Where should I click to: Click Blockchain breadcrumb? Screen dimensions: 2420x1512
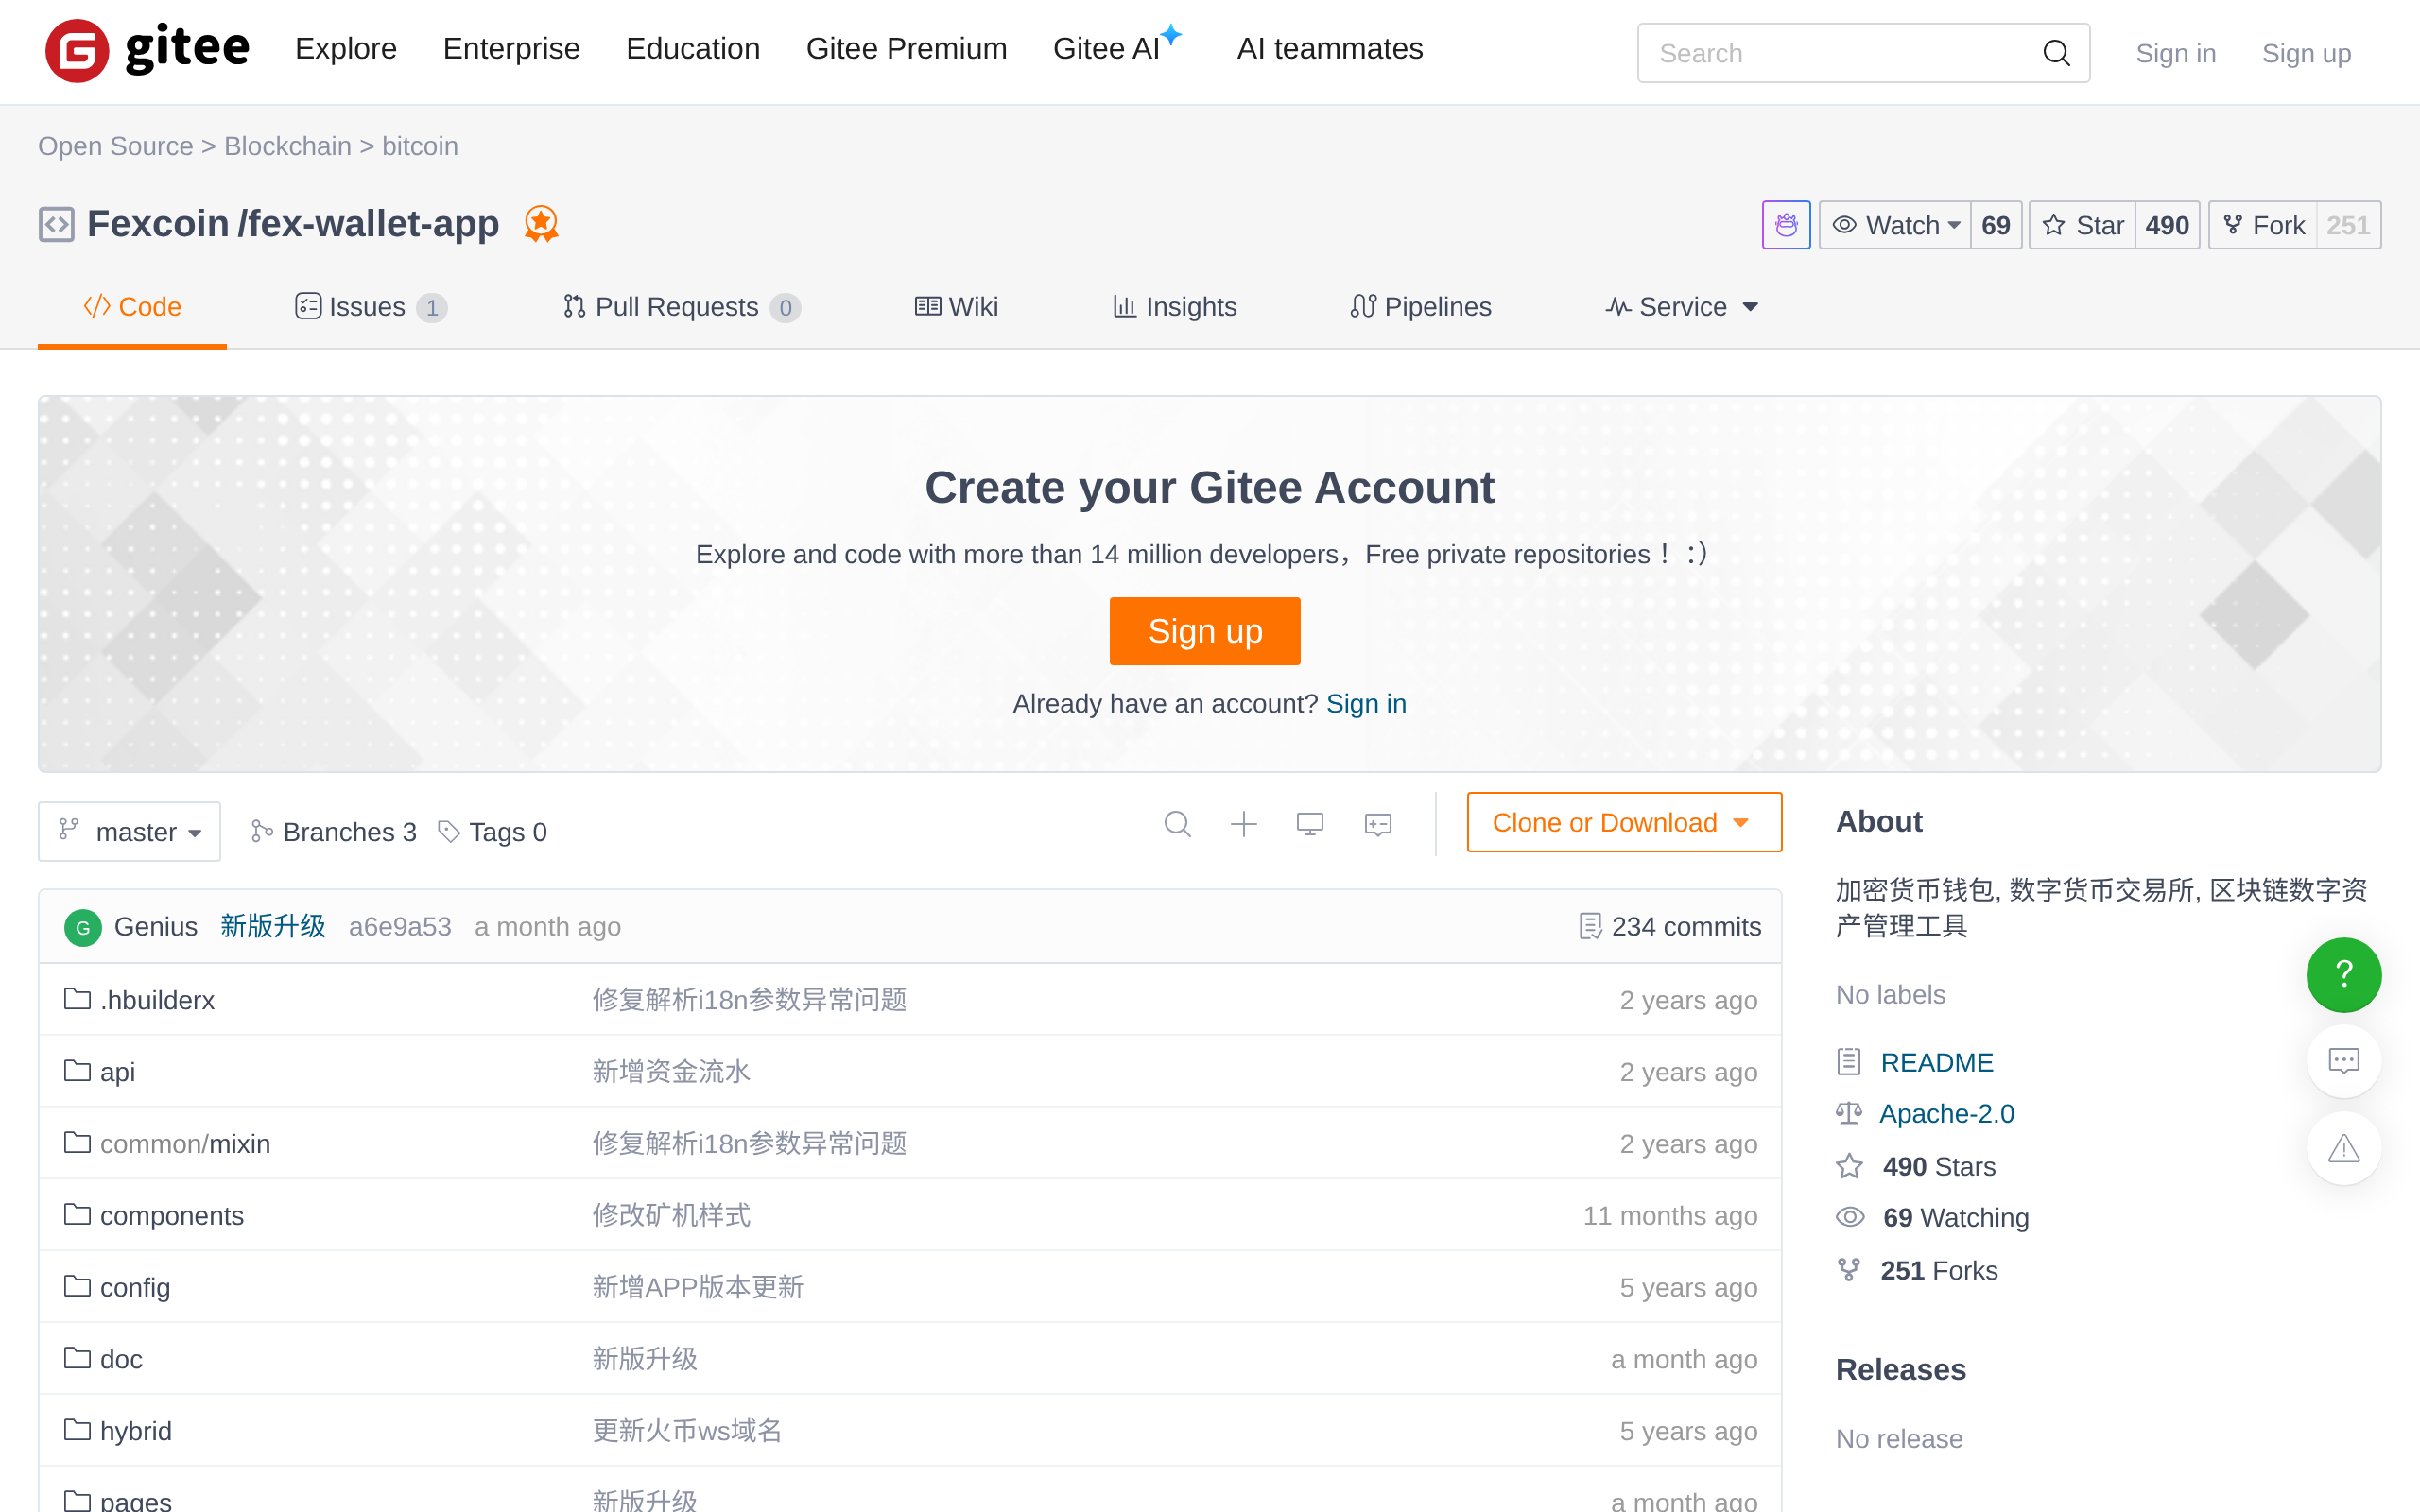[x=288, y=146]
